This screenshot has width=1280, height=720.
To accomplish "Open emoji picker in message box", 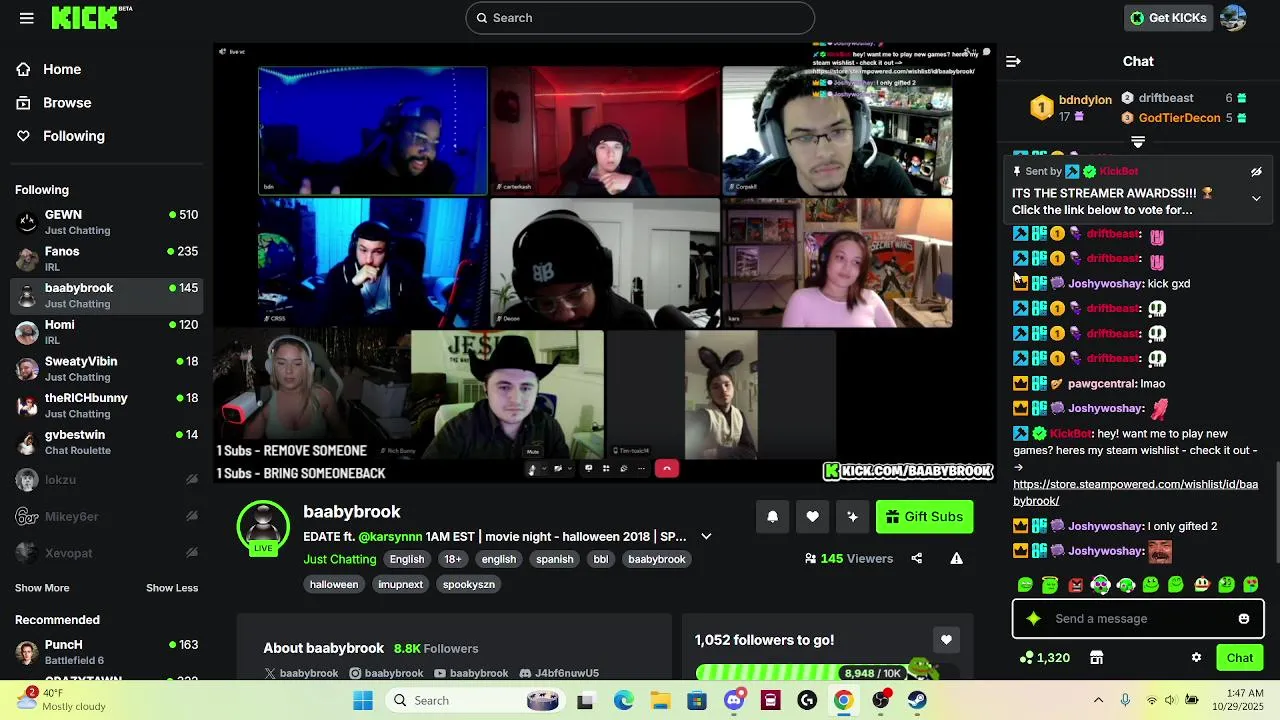I will (x=1244, y=619).
